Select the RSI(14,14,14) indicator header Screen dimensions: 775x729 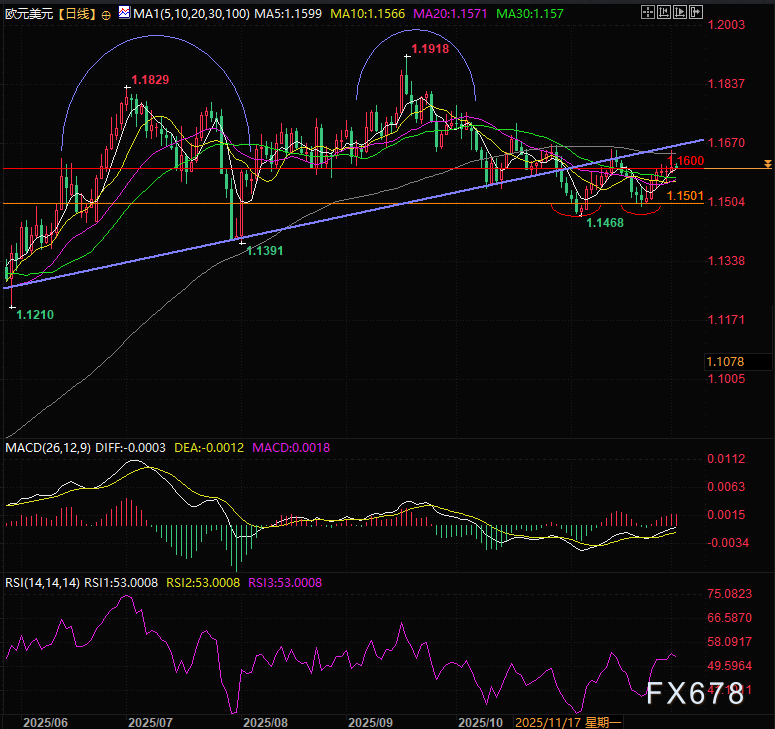tap(42, 581)
